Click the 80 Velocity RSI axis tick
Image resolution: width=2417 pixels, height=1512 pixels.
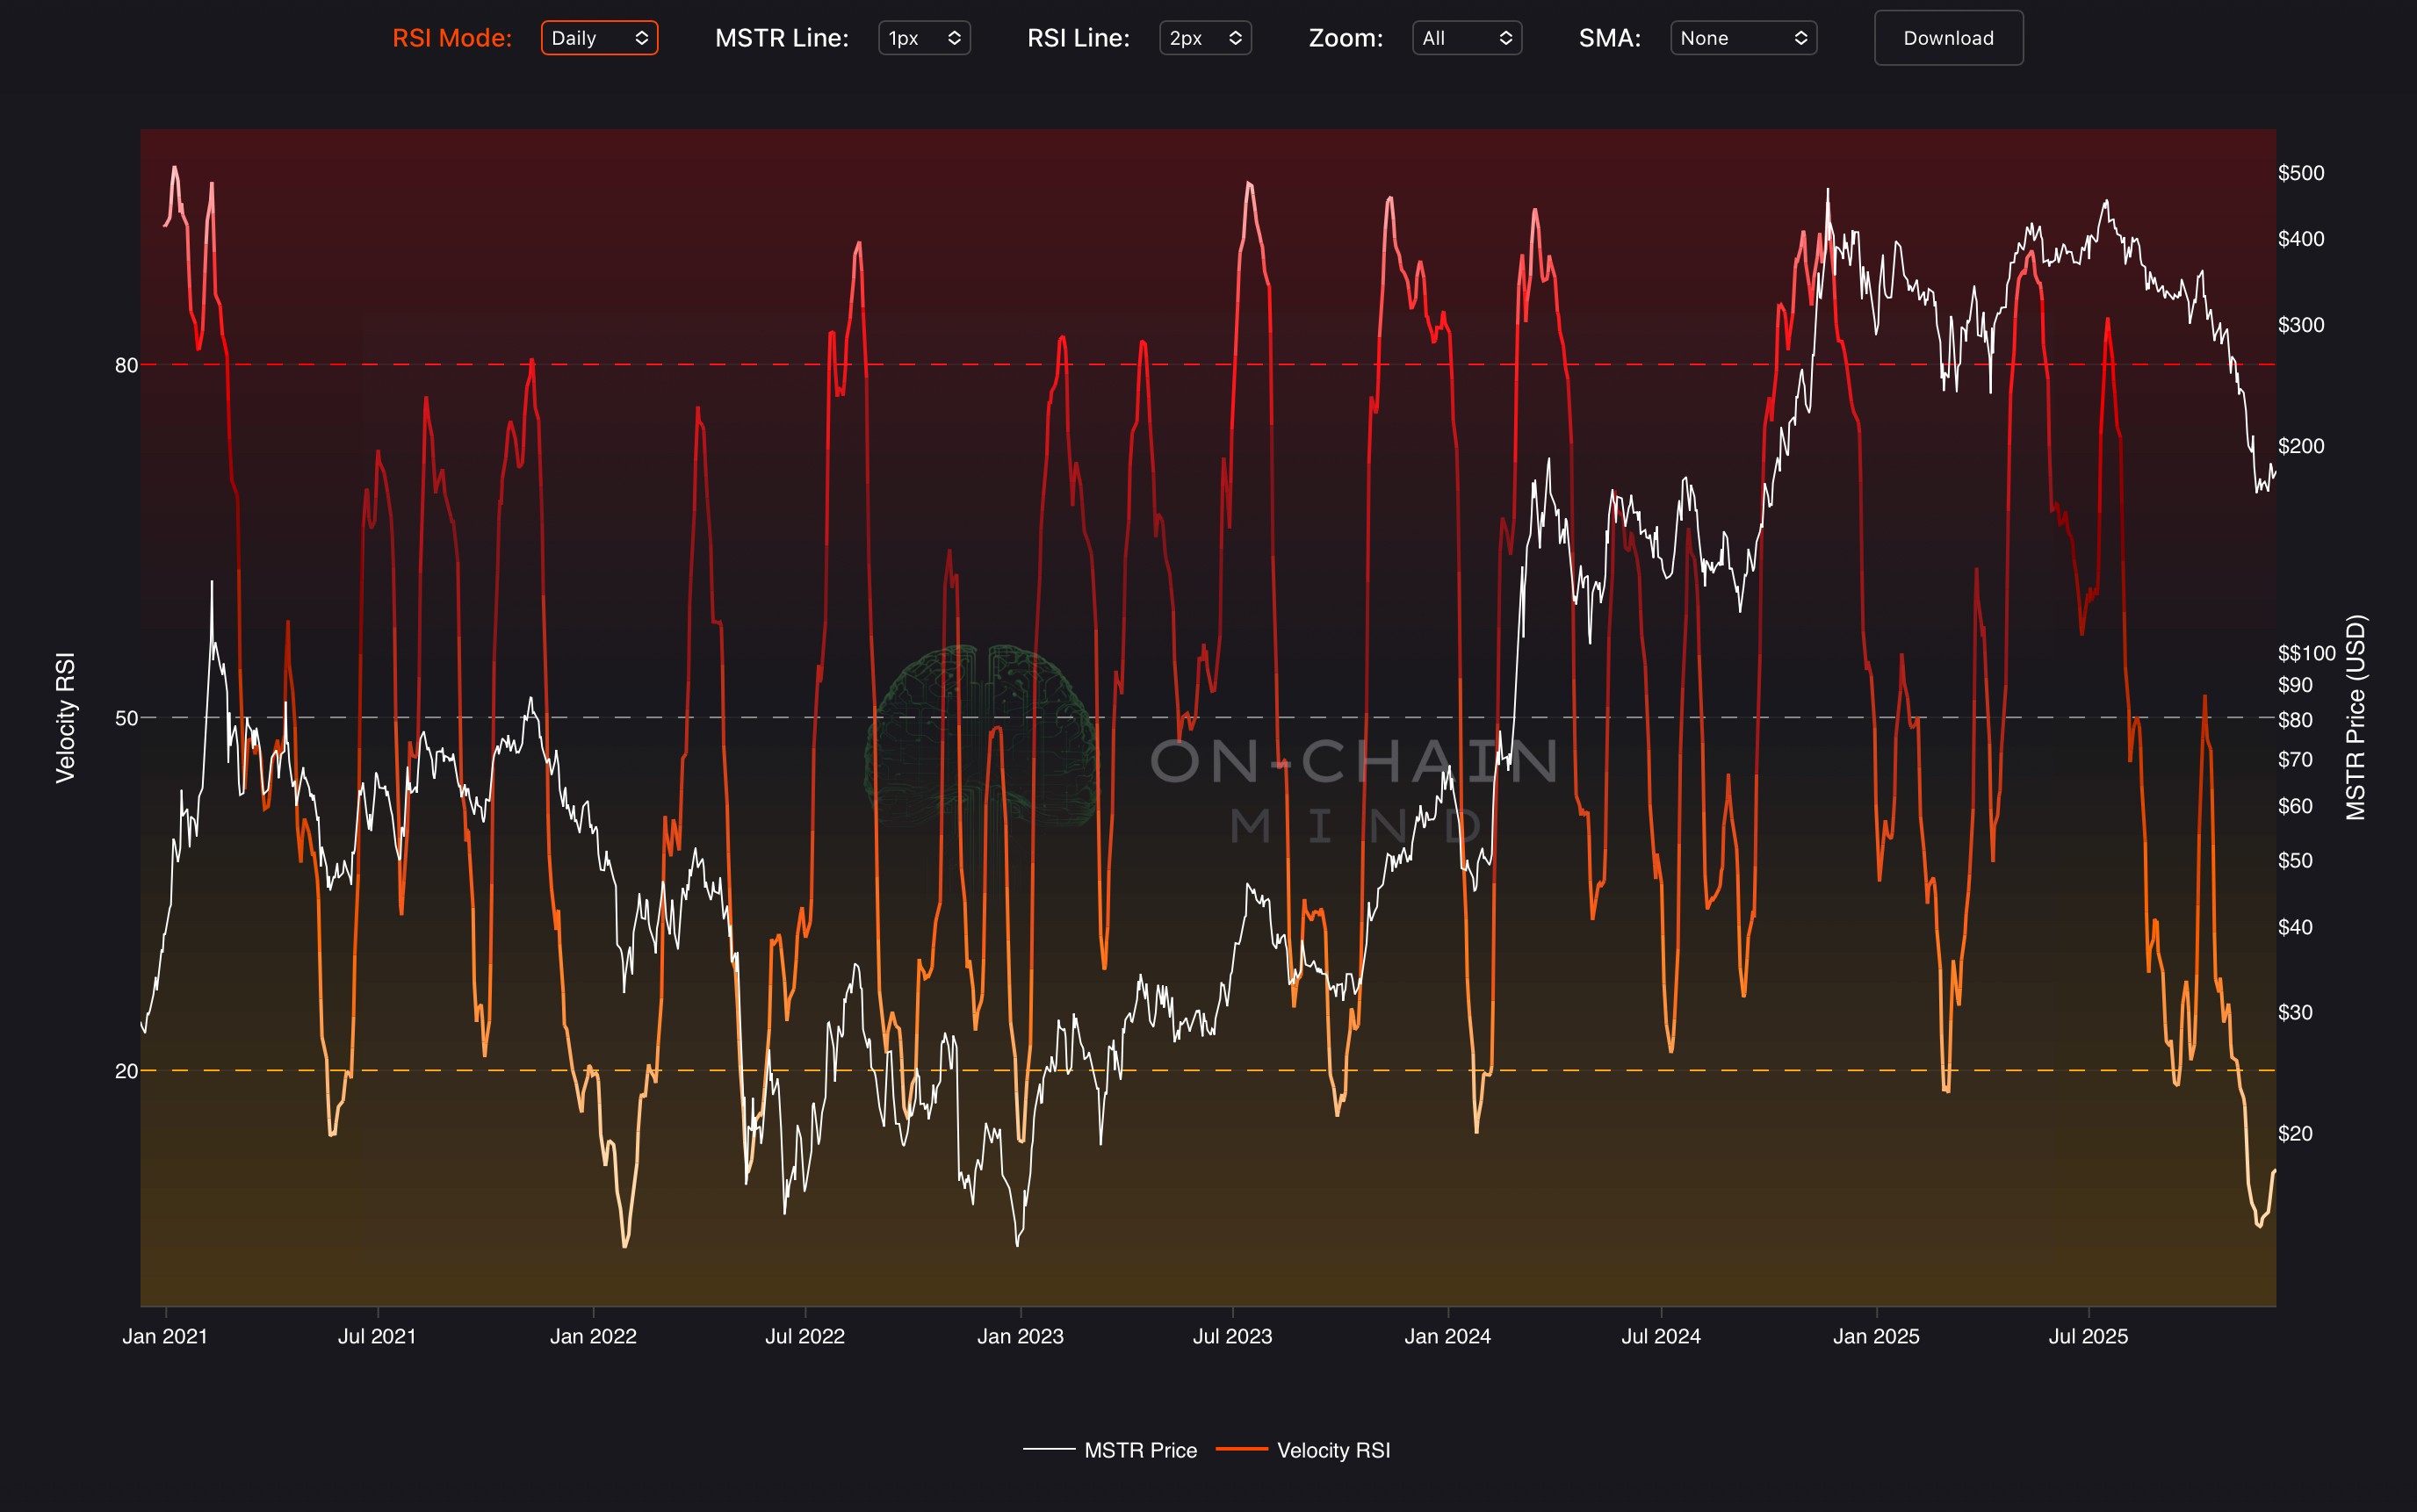point(126,365)
